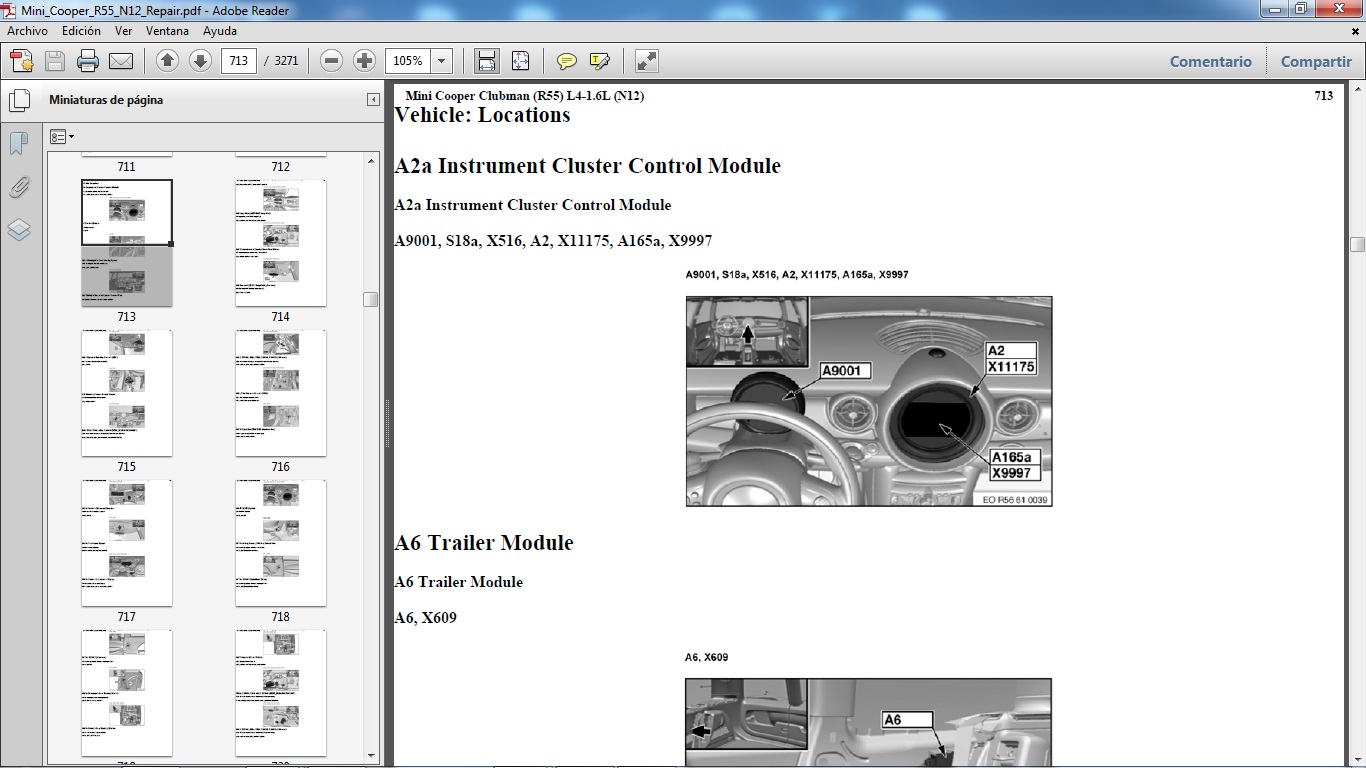
Task: Open the Comentario pane
Action: (x=1211, y=61)
